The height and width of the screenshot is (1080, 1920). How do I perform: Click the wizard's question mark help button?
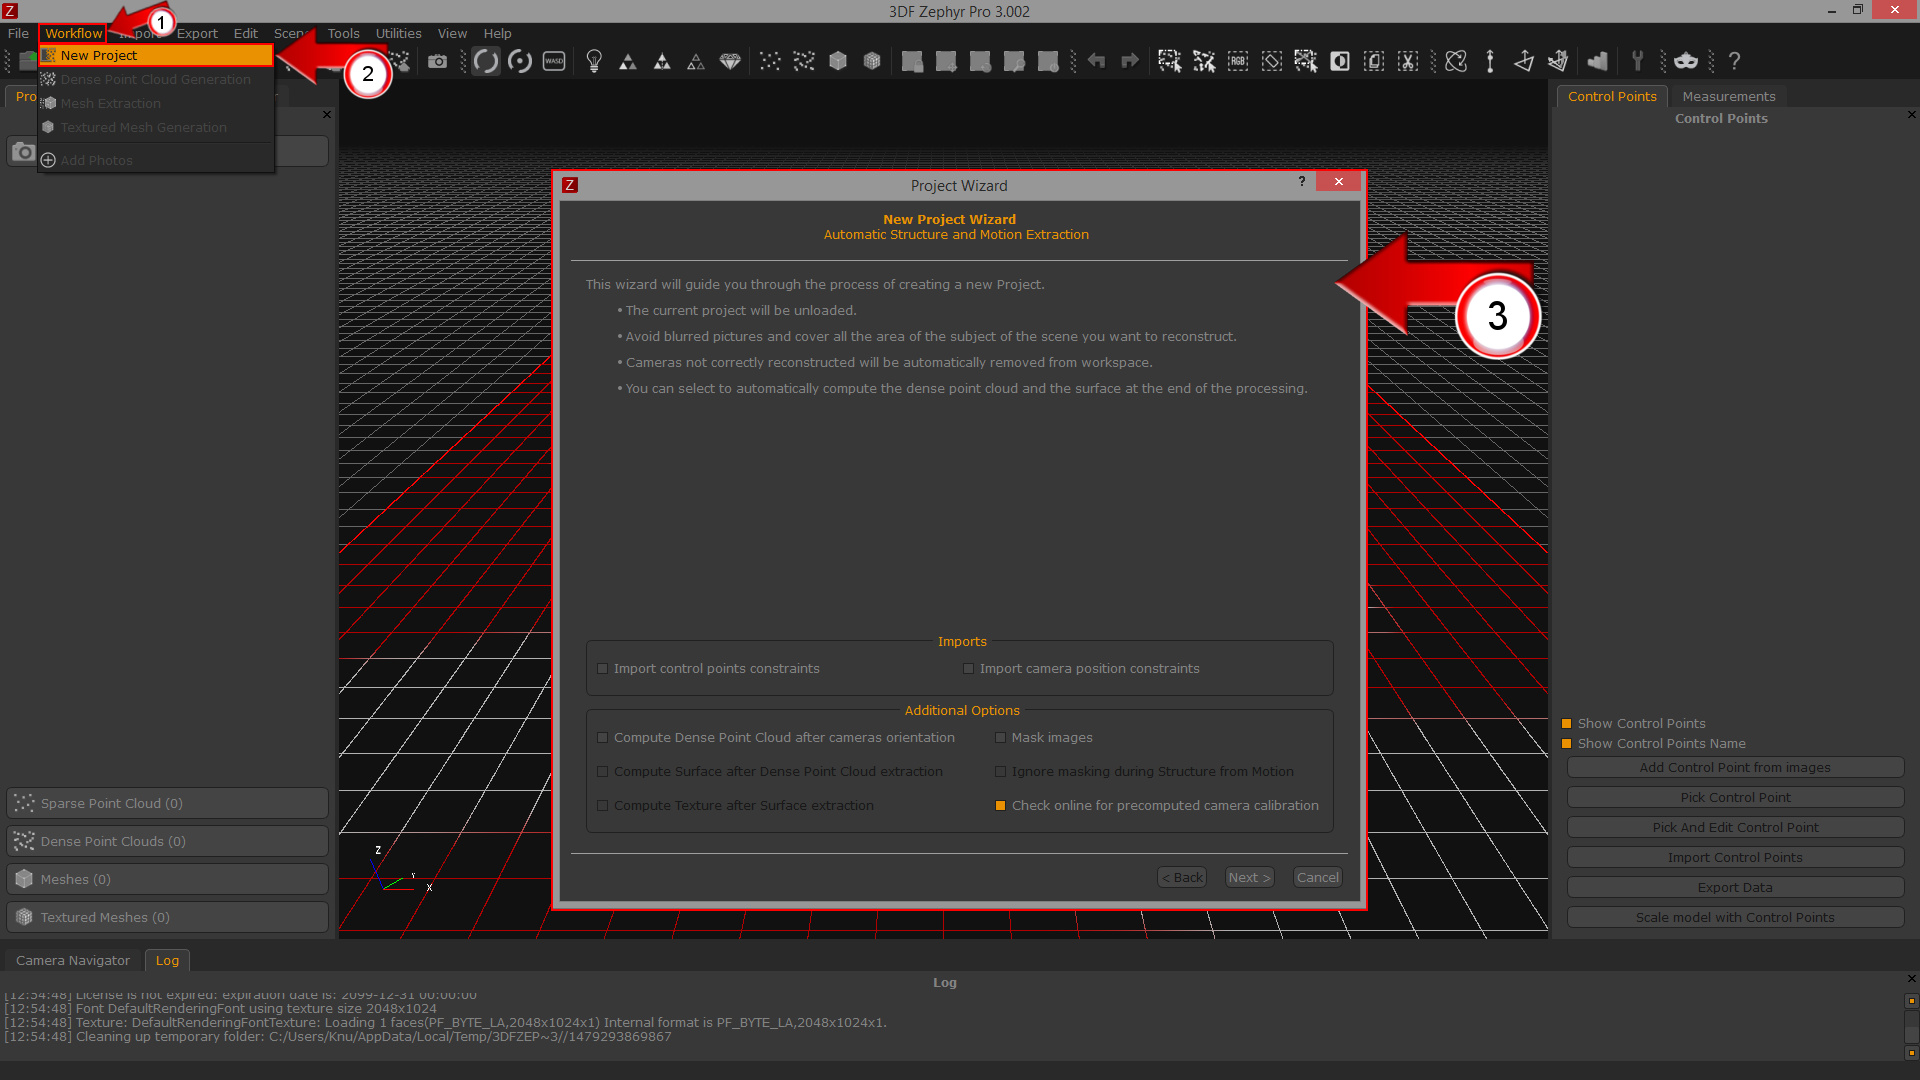point(1301,181)
